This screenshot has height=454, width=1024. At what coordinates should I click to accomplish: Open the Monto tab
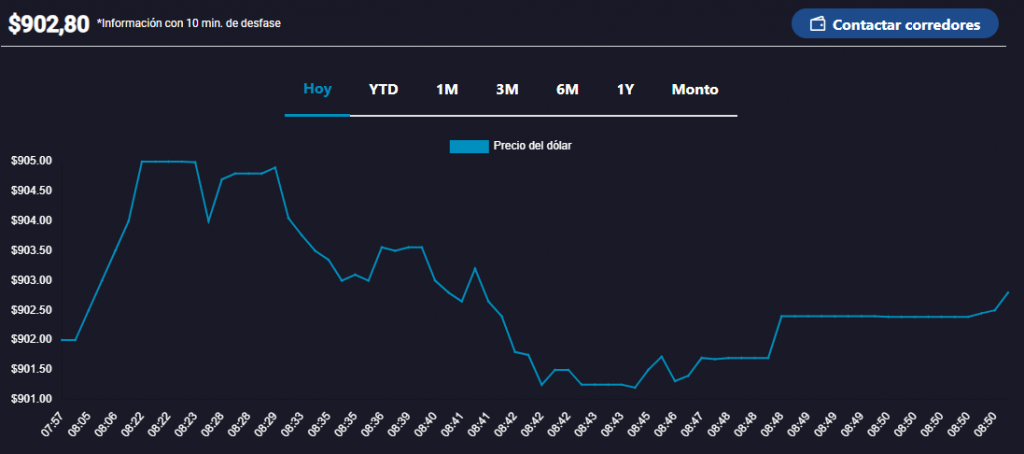click(695, 89)
